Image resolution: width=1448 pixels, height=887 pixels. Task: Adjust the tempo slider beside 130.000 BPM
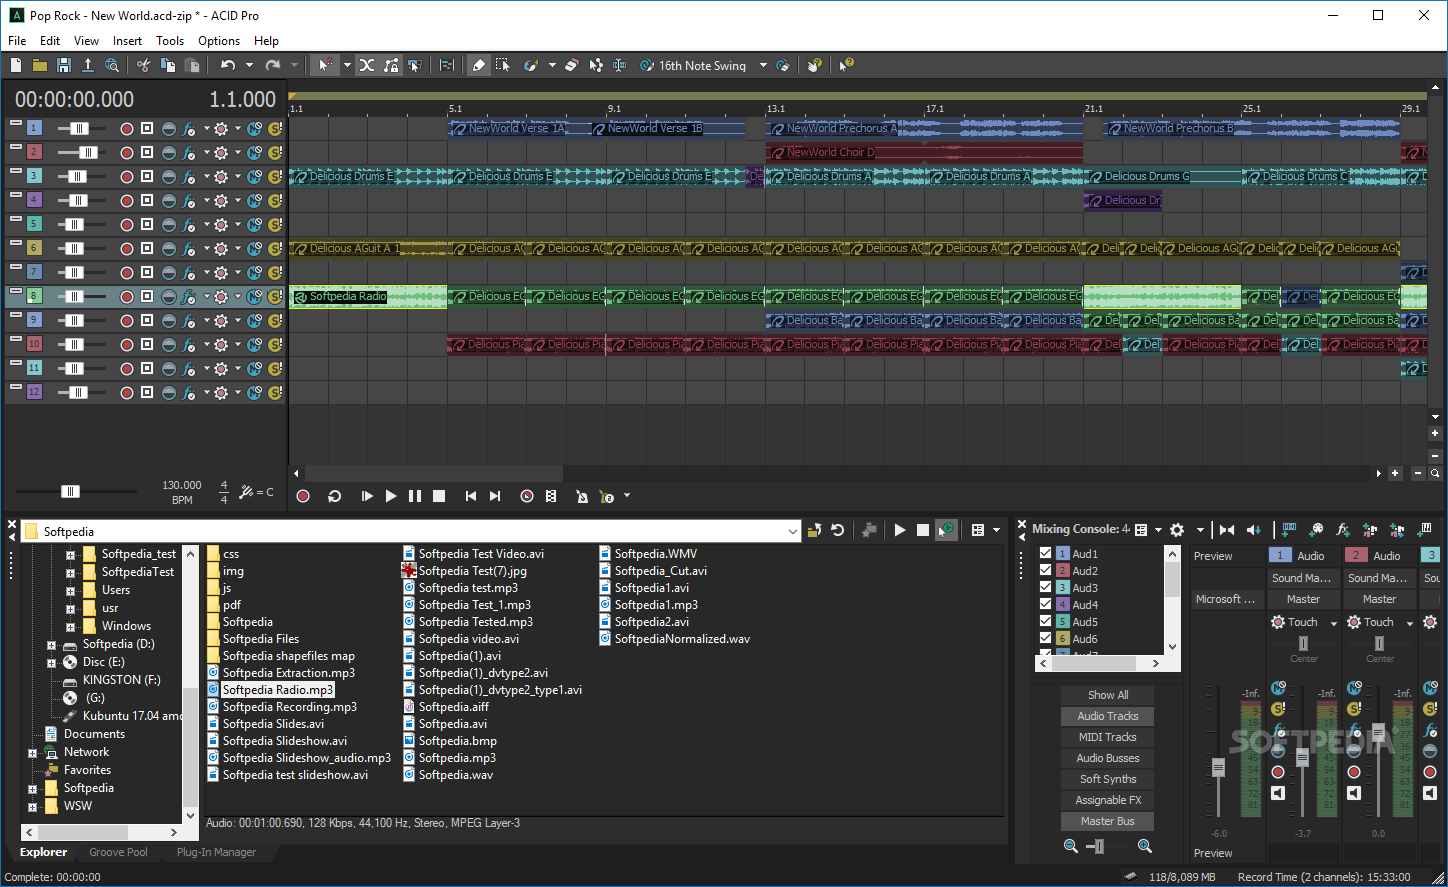tap(70, 491)
